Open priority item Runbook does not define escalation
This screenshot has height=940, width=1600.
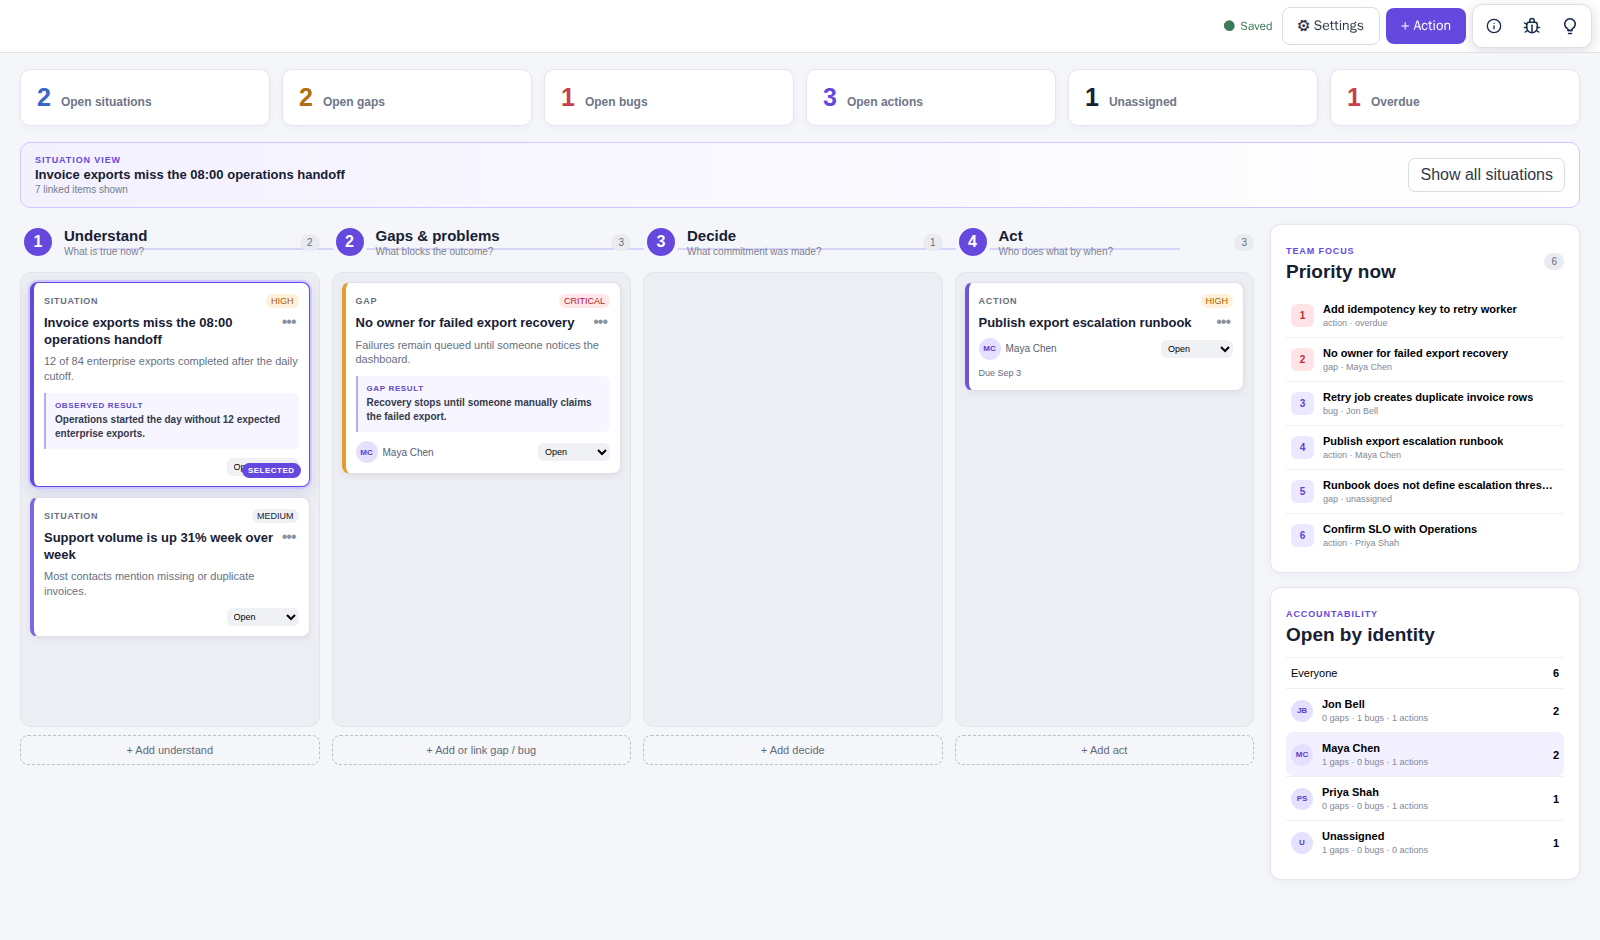1425,491
